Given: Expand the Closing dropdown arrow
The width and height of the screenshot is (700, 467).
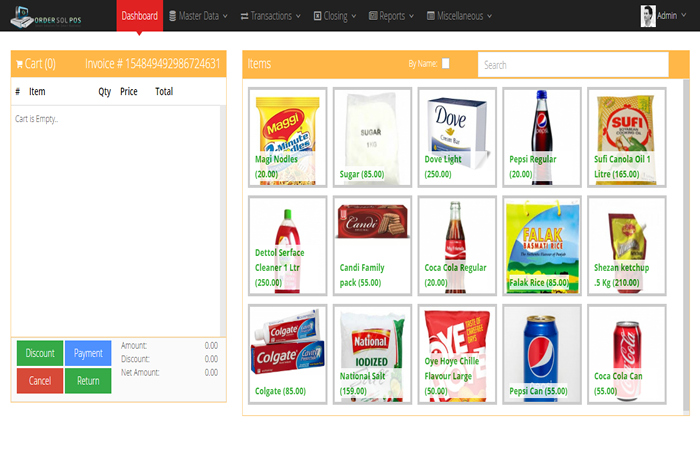Looking at the screenshot, I should pos(354,17).
